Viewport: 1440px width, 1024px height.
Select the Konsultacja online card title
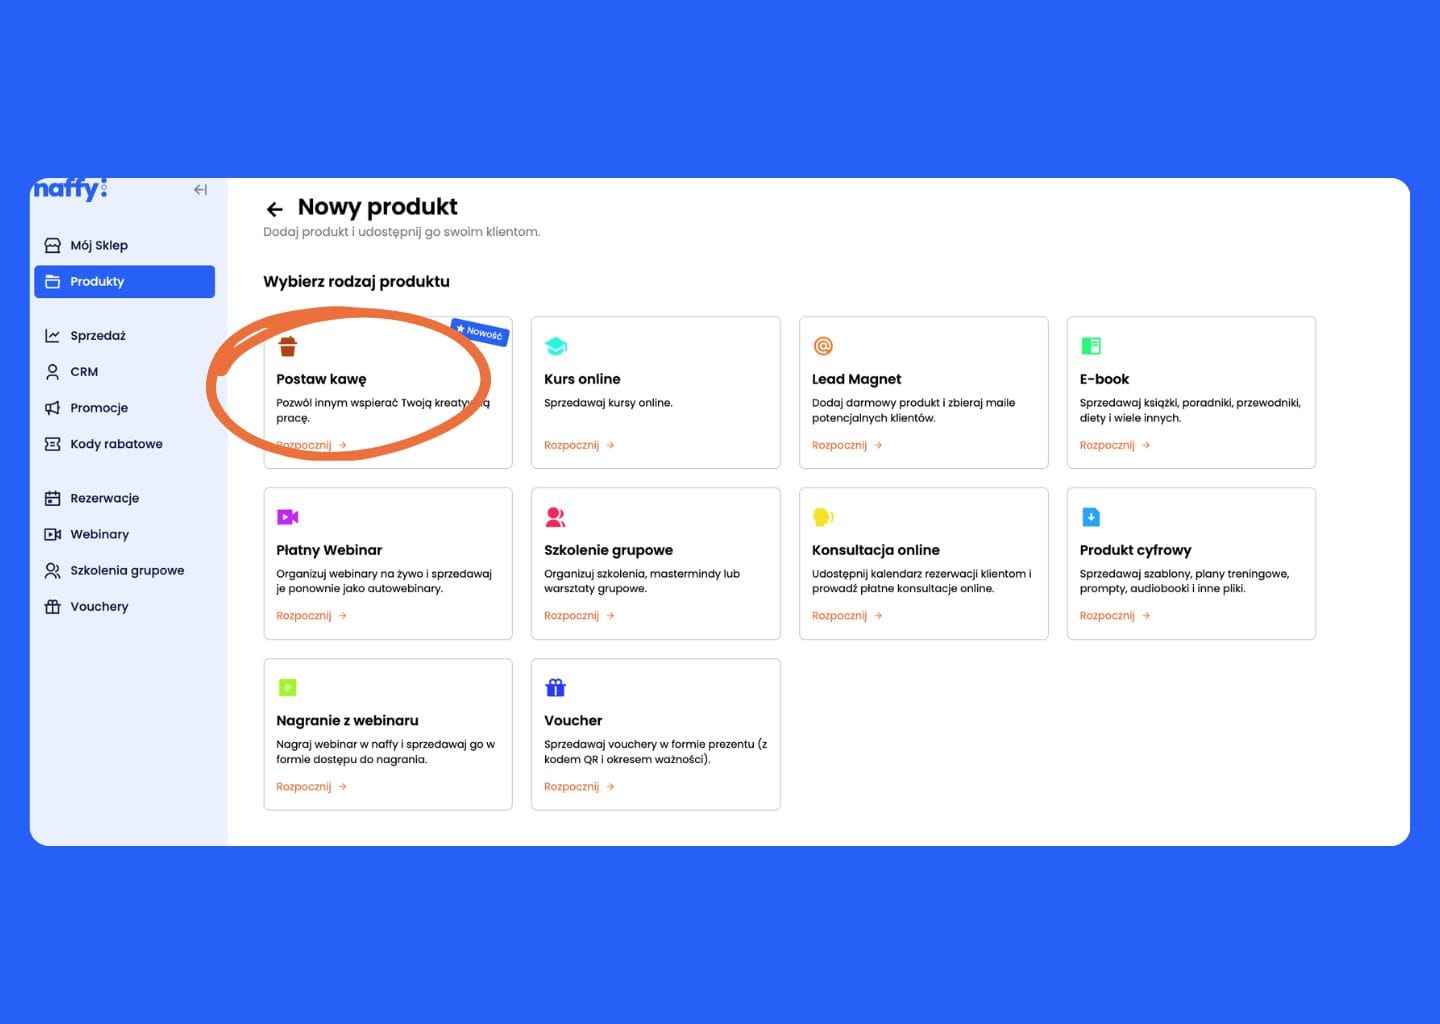coord(876,550)
